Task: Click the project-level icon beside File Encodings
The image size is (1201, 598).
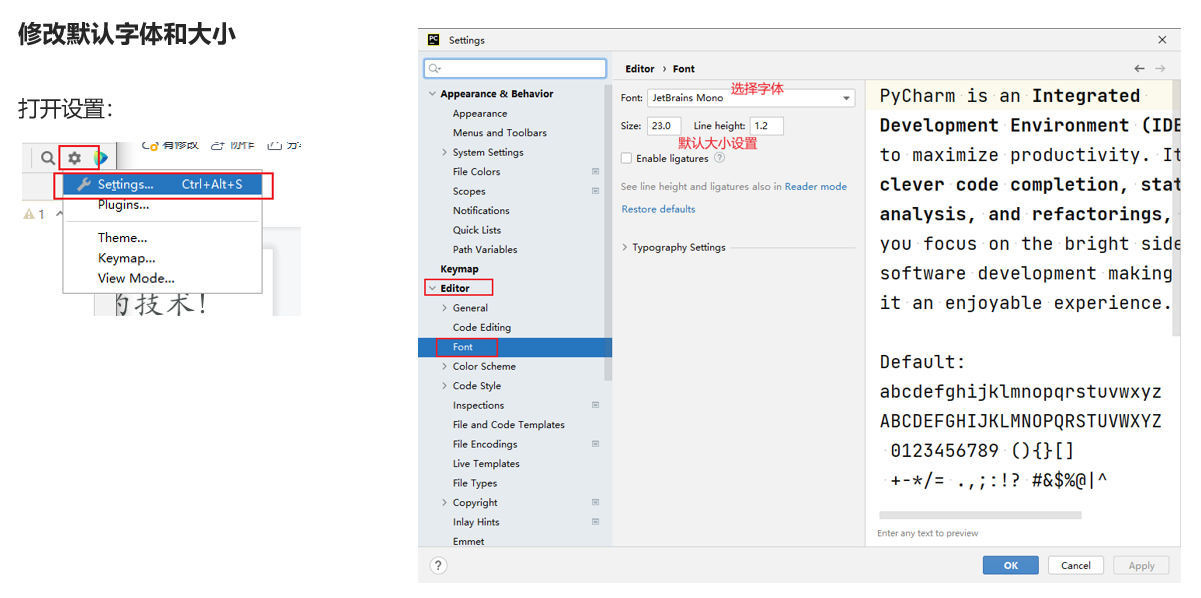Action: point(596,444)
